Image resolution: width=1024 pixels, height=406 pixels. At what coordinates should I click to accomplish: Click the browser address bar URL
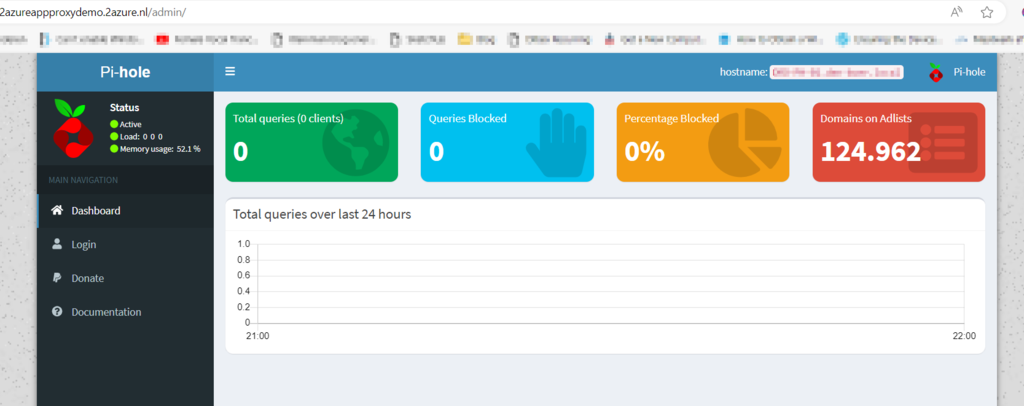(95, 12)
